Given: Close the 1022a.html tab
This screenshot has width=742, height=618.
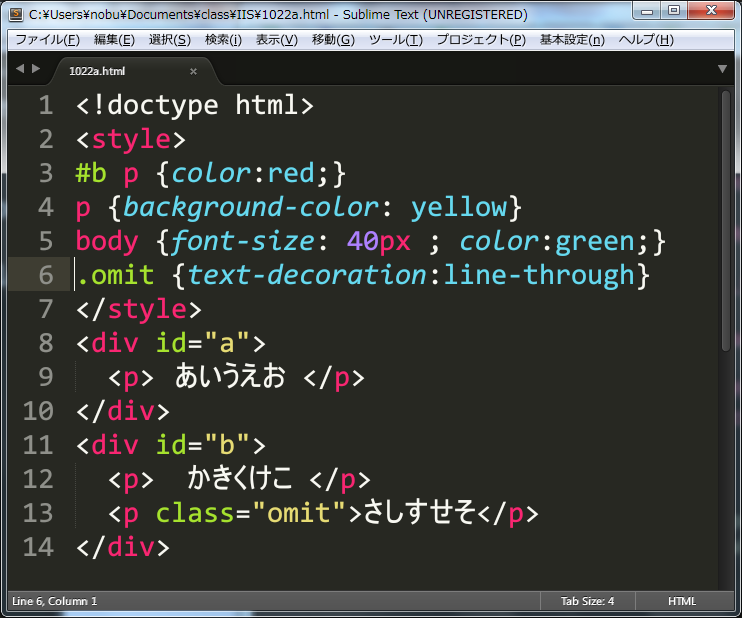Looking at the screenshot, I should (193, 71).
